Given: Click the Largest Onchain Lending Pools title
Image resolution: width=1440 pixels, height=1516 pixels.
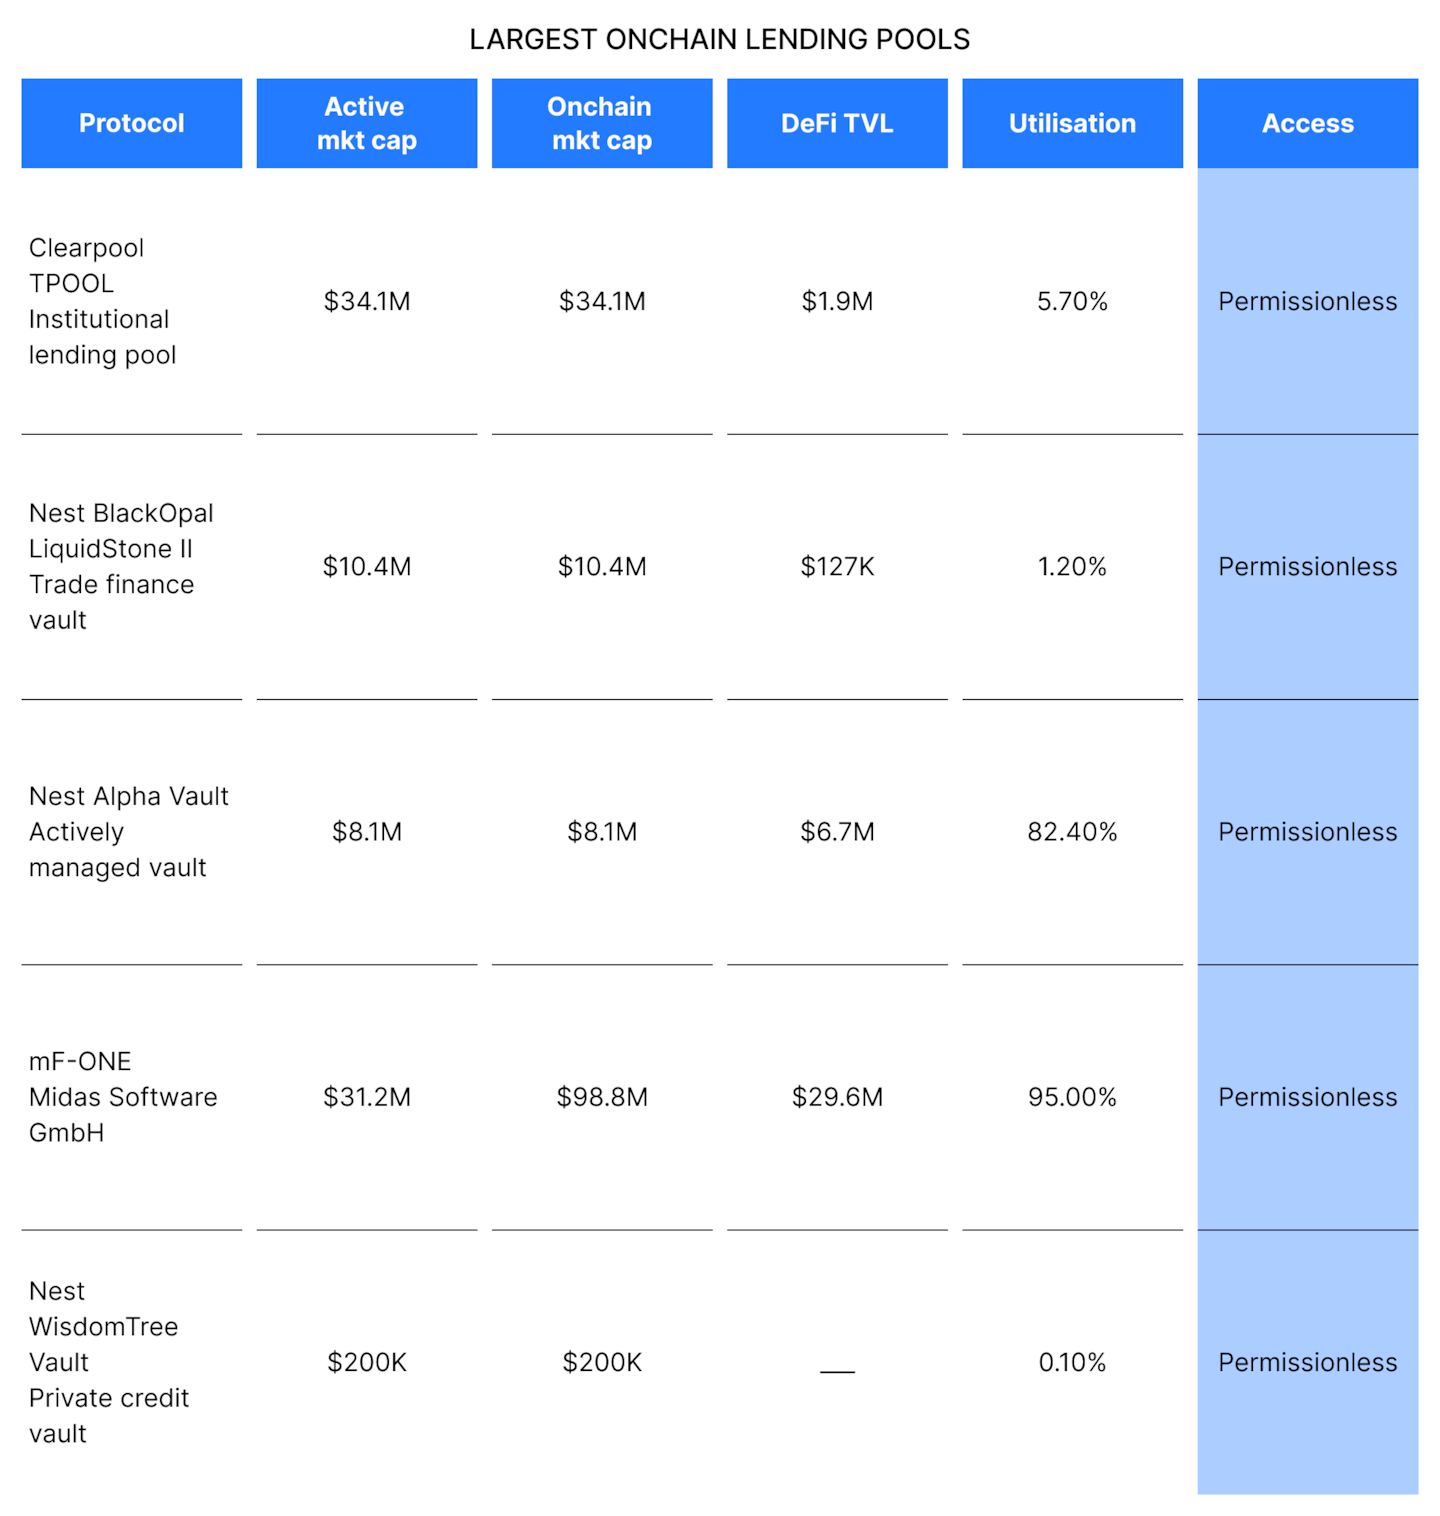Looking at the screenshot, I should tap(720, 39).
